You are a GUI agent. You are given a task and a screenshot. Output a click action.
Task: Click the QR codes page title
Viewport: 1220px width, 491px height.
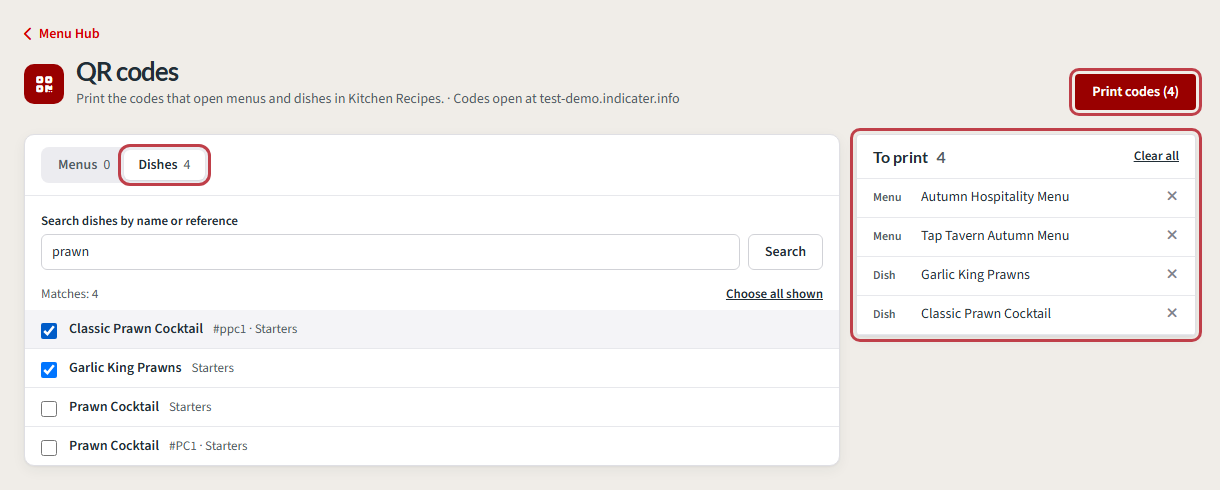(128, 72)
